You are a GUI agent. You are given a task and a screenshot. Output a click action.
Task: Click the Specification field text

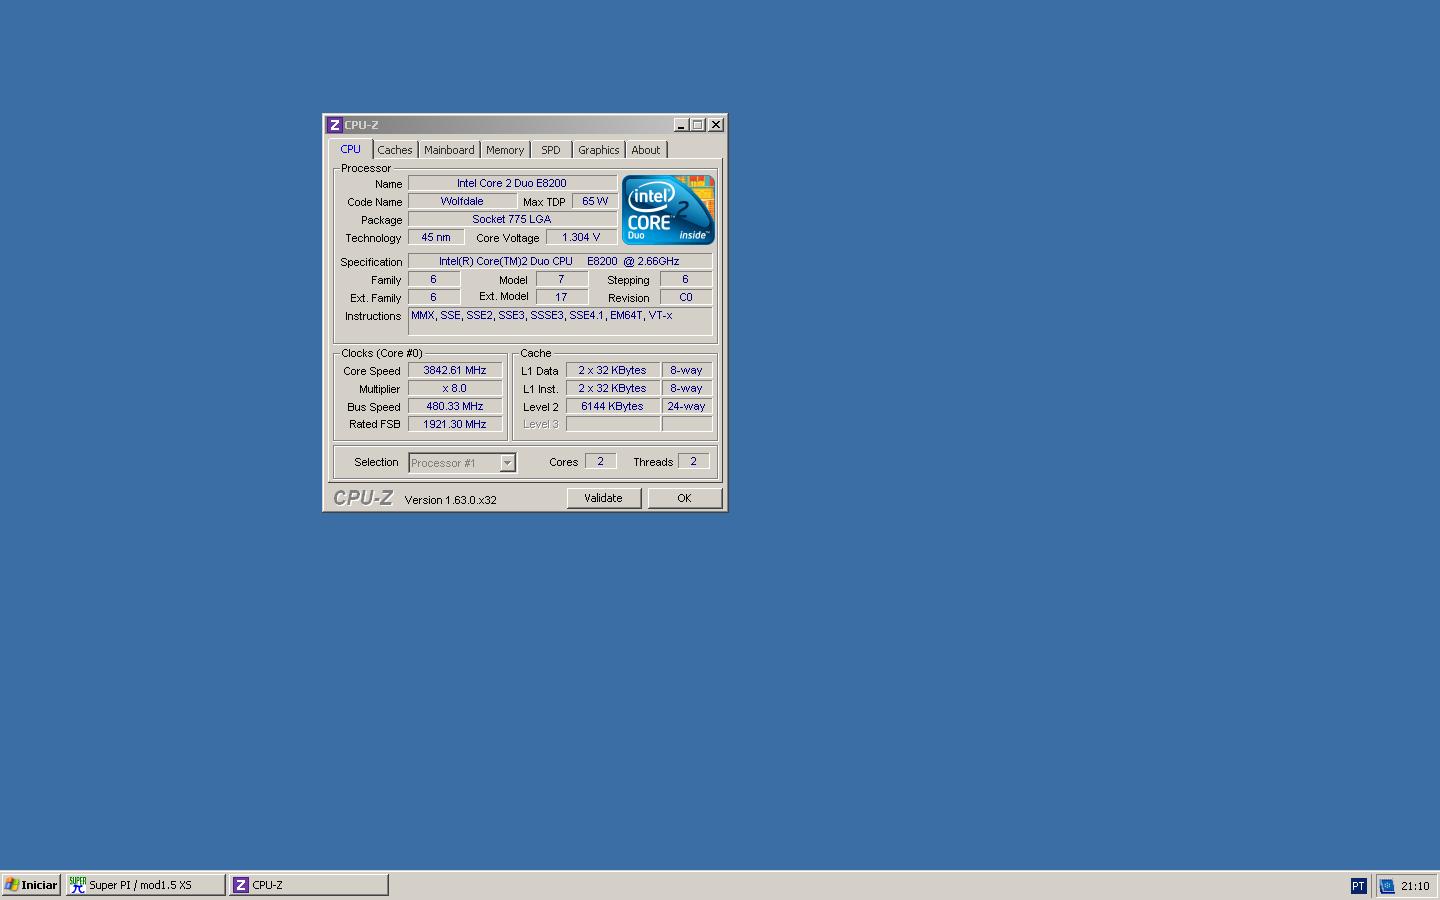tap(560, 261)
